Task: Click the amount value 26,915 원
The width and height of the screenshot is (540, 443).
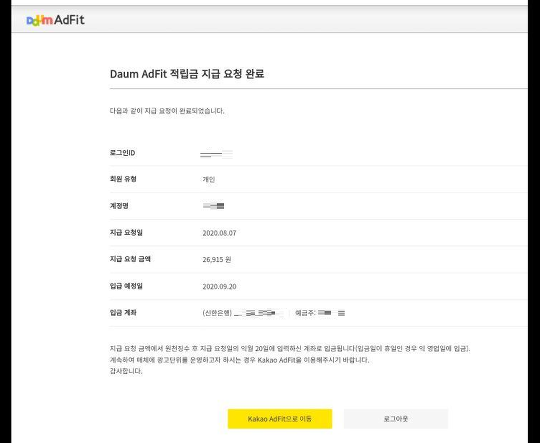Action: 217,260
